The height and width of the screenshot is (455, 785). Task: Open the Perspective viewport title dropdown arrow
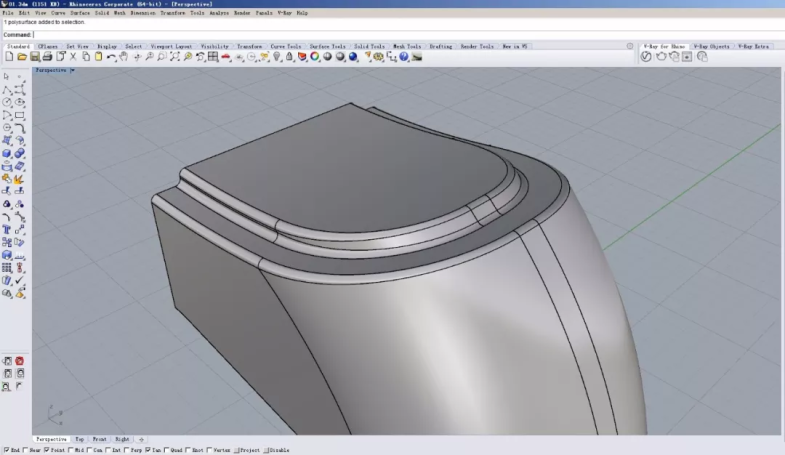point(73,71)
